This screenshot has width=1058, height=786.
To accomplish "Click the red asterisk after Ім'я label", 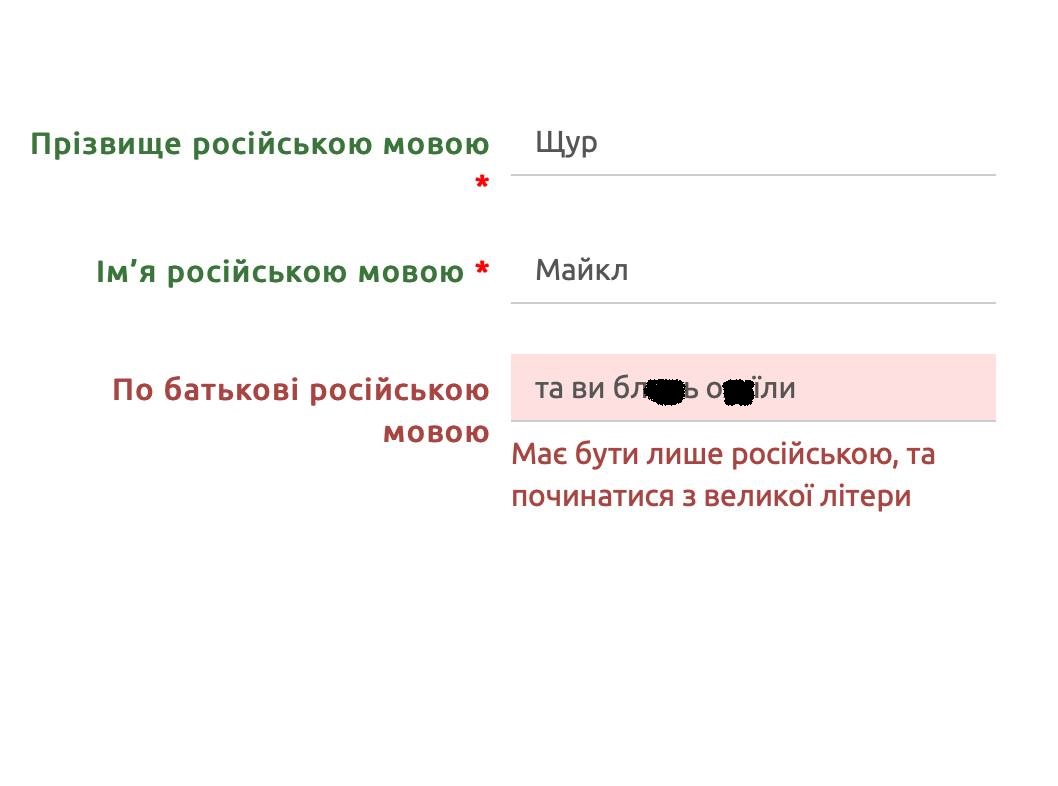I will pos(482,268).
